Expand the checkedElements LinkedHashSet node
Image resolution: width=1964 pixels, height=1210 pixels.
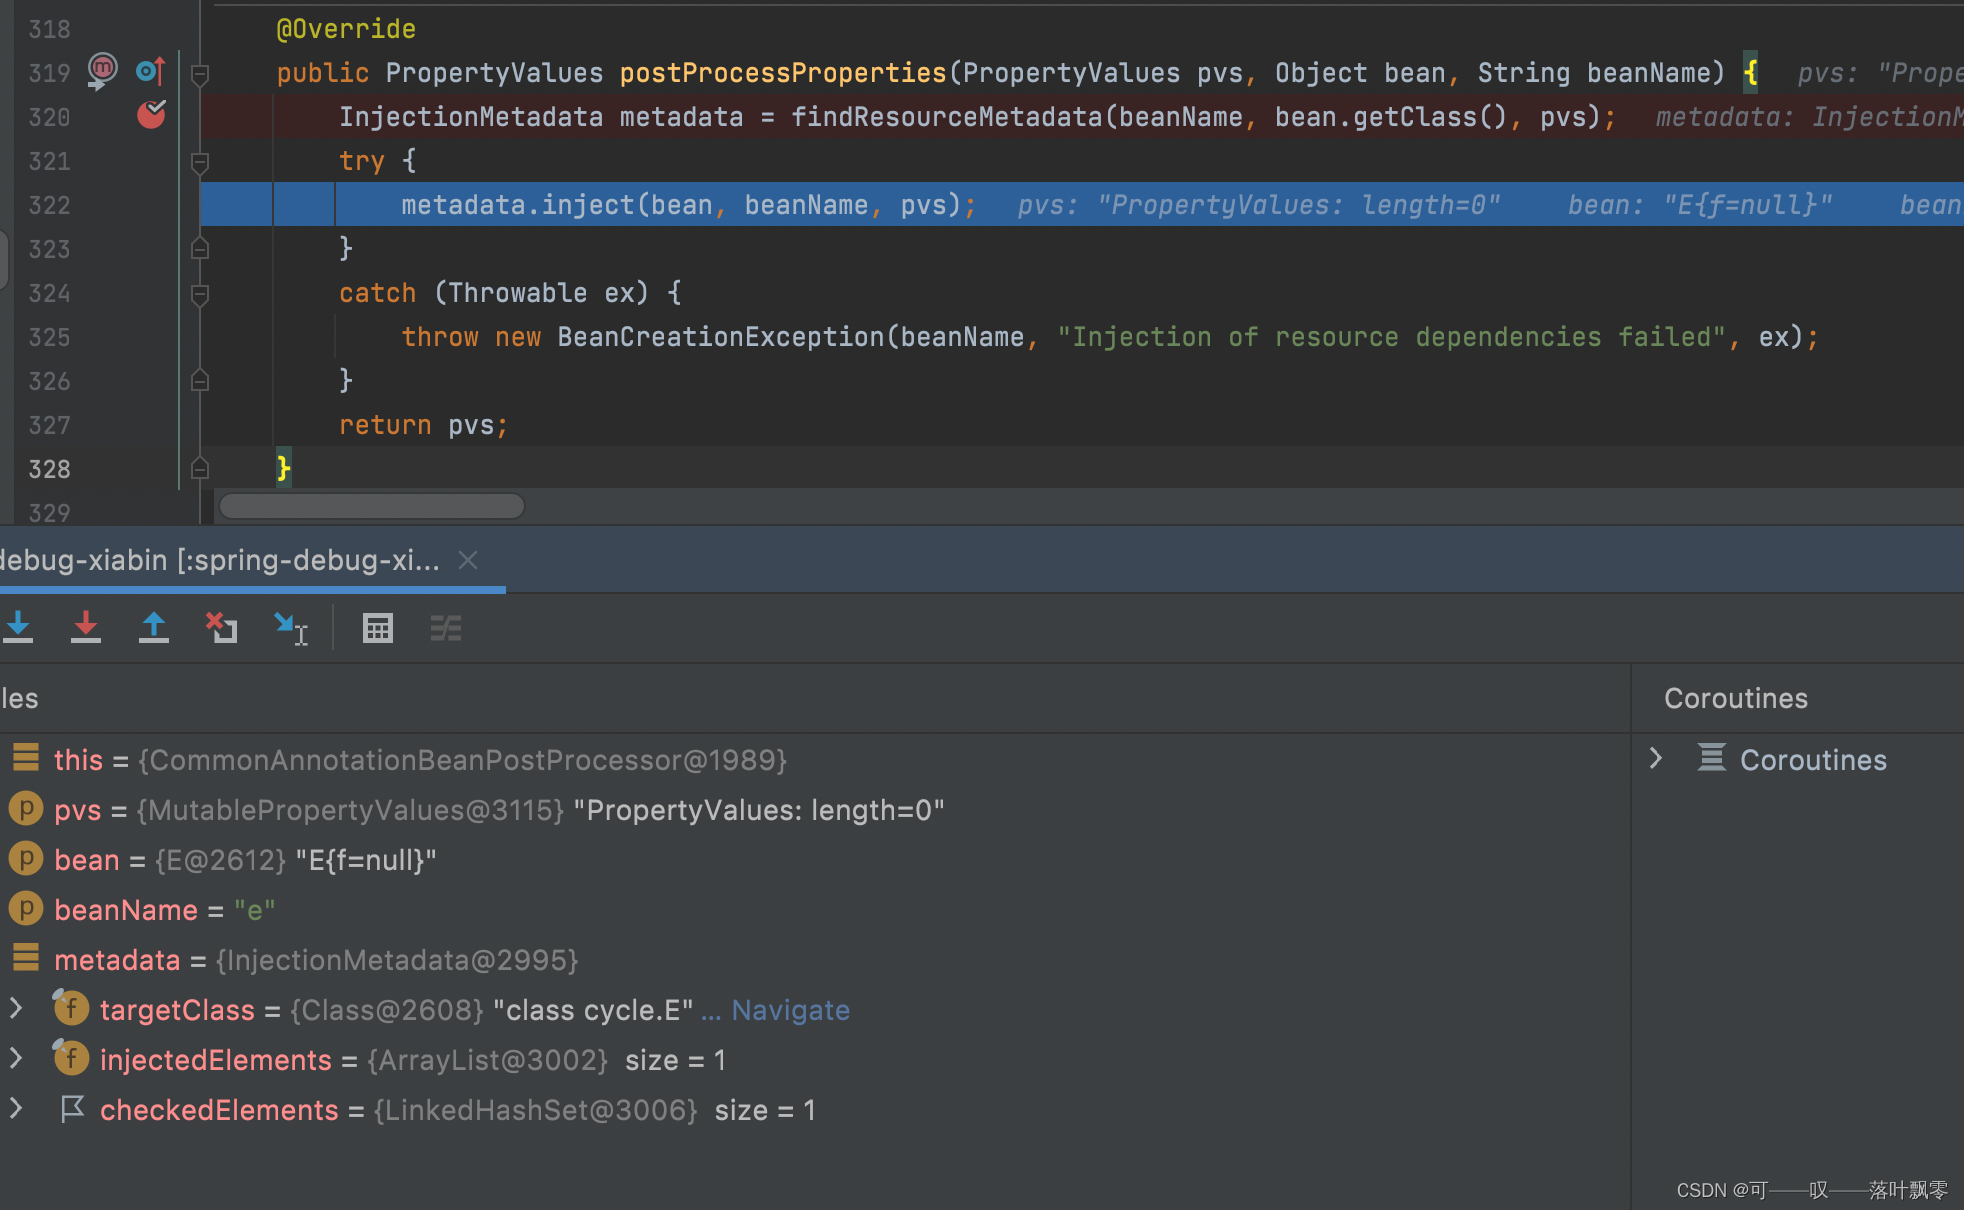pos(16,1109)
